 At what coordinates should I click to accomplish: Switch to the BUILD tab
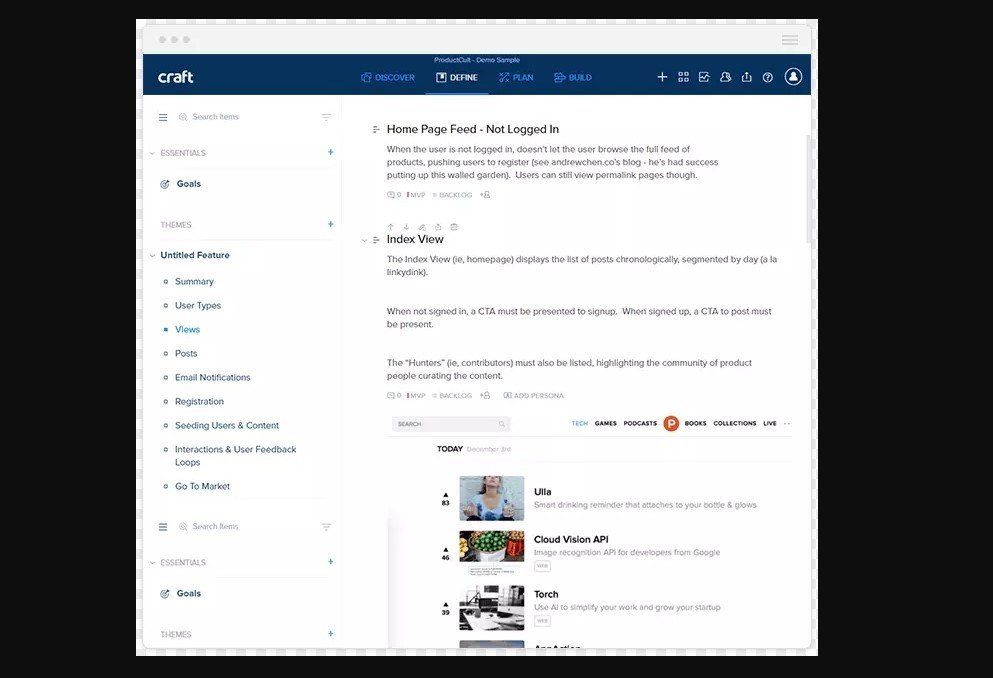tap(572, 77)
